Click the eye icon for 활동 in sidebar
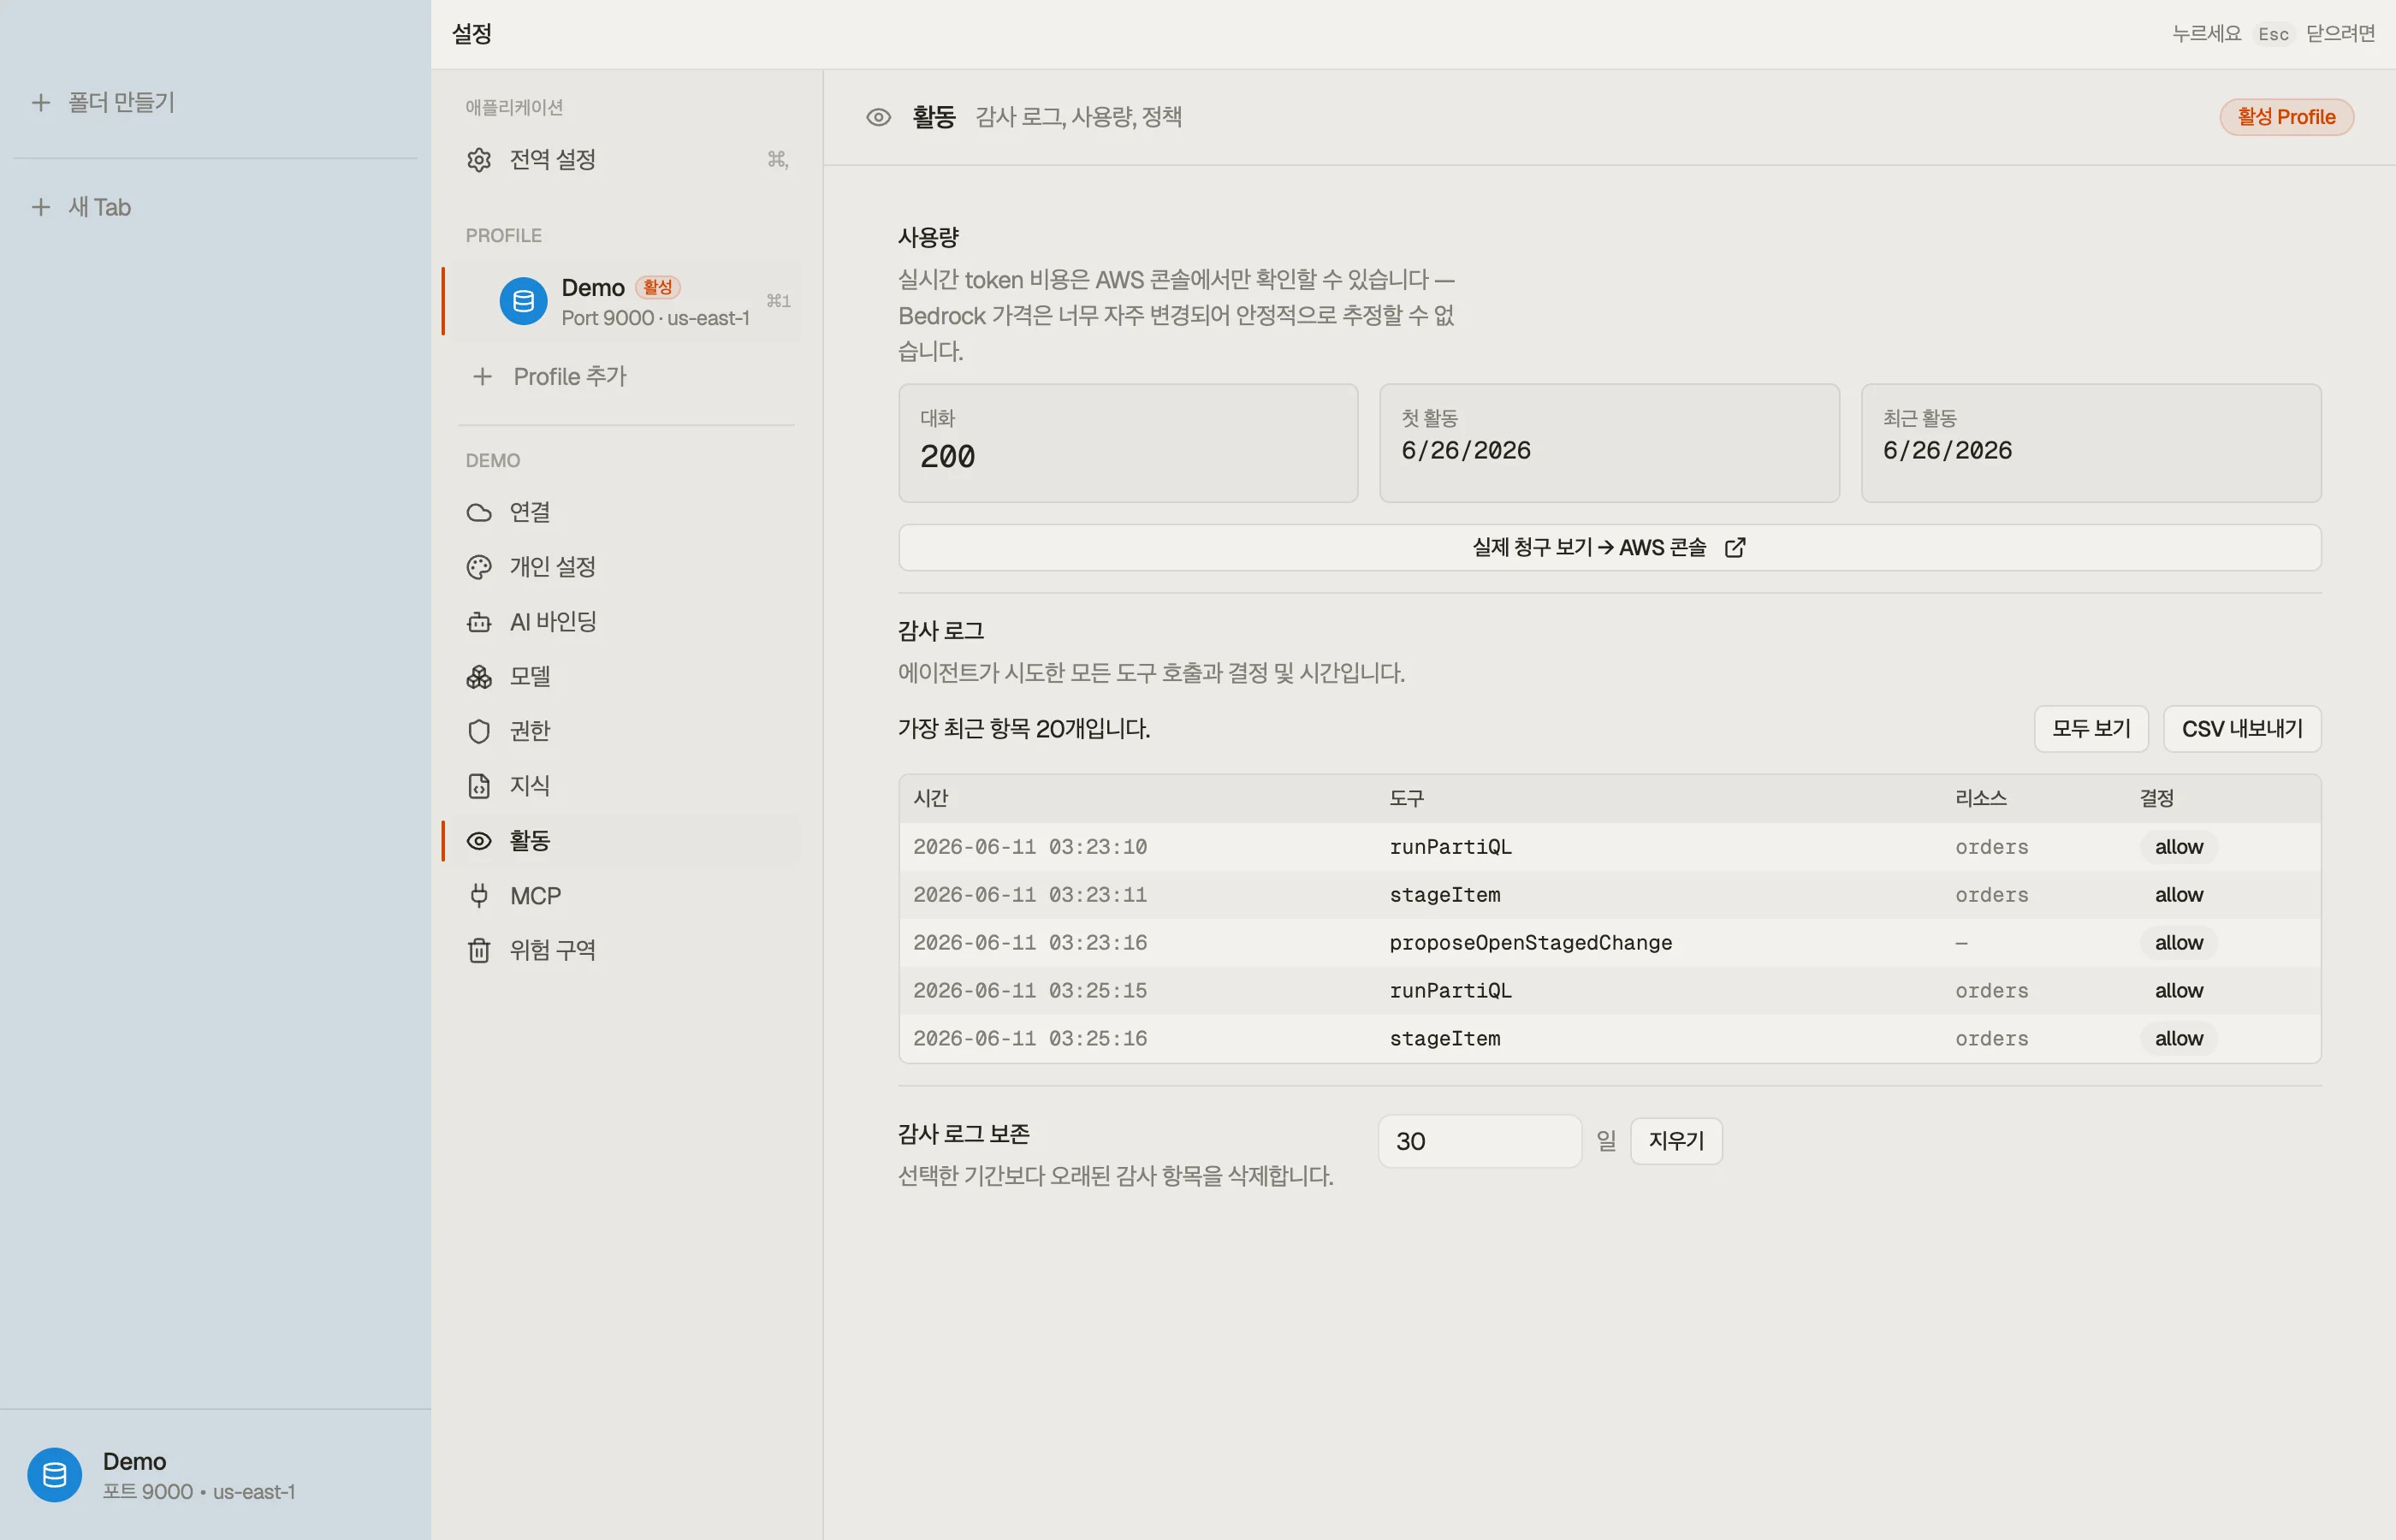The image size is (2396, 1540). coord(479,841)
